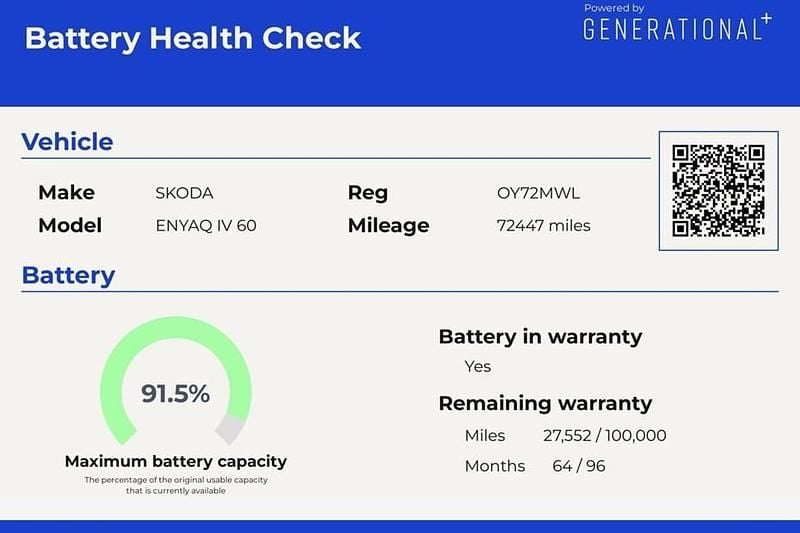Click the grey unfilled gauge segment
The width and height of the screenshot is (800, 533).
[x=231, y=428]
